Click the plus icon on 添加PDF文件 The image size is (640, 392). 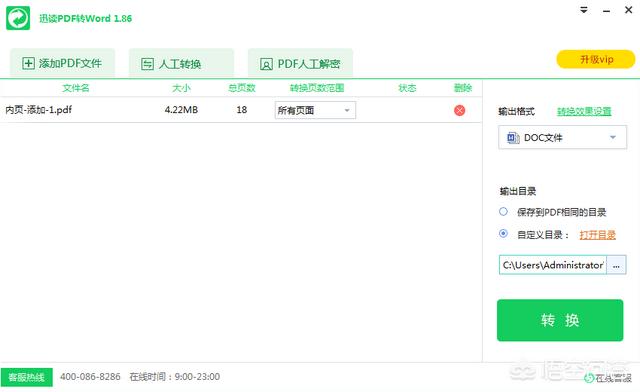[x=28, y=63]
